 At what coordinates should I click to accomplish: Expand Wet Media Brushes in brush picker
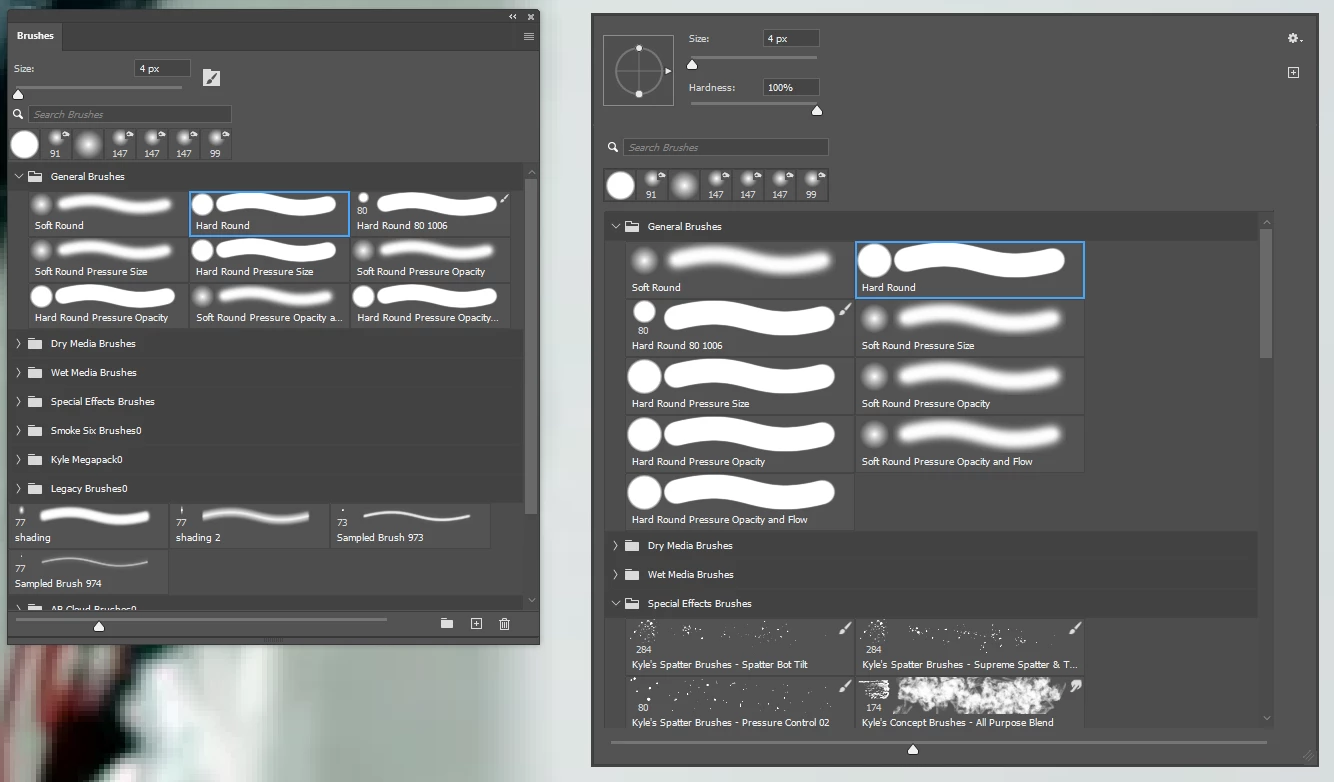(615, 574)
